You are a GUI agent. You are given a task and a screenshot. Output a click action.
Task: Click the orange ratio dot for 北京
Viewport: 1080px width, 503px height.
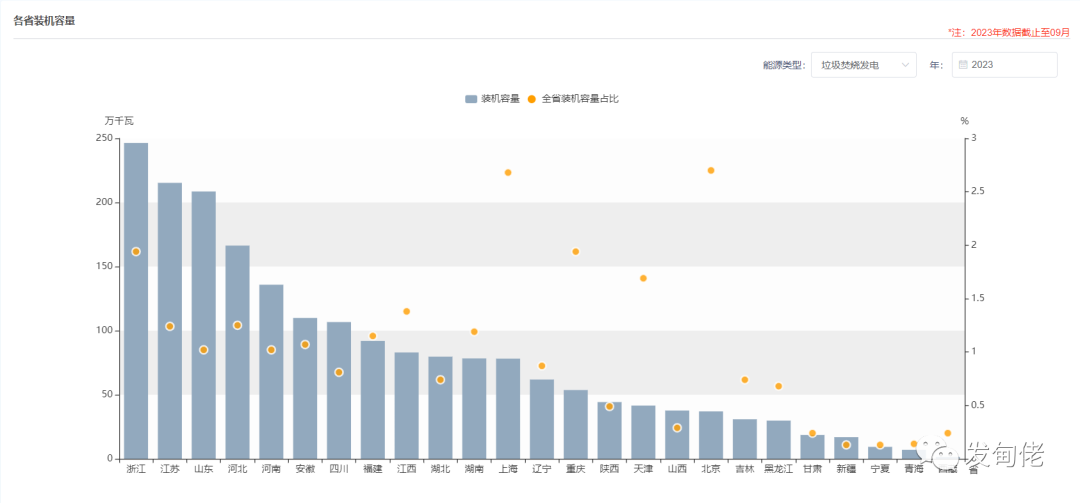point(711,170)
